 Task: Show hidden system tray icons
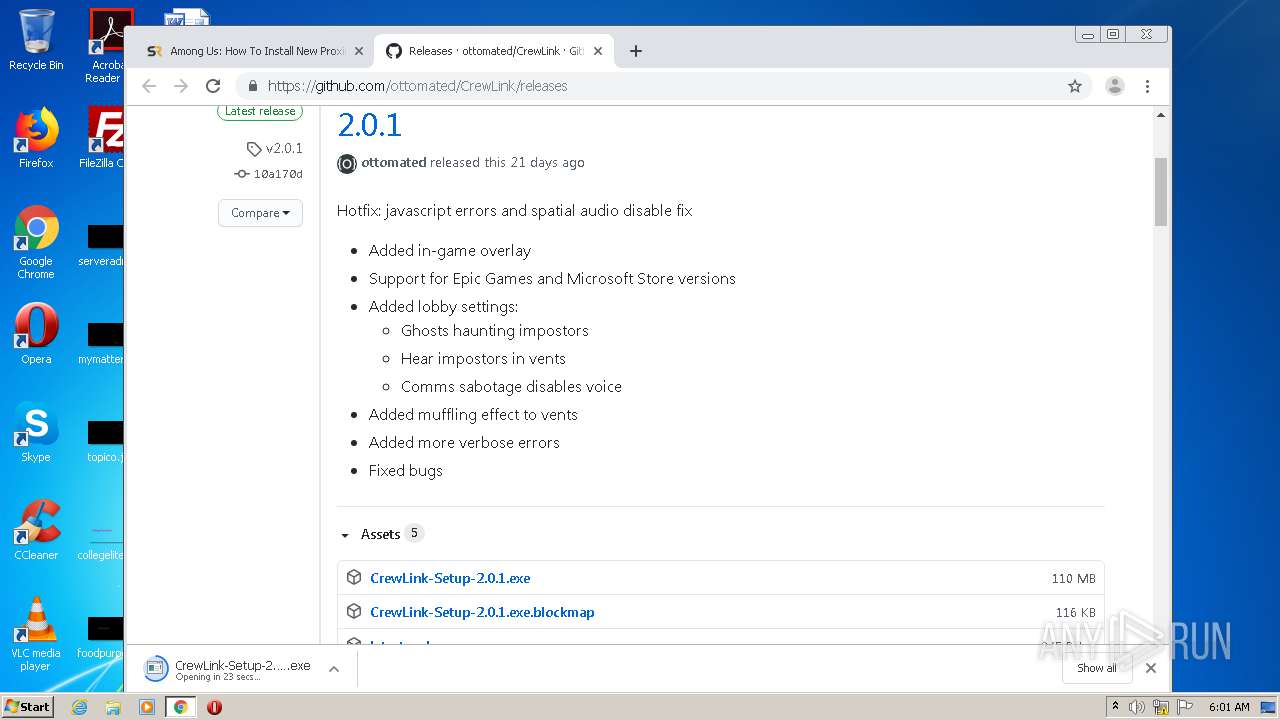coord(1116,707)
